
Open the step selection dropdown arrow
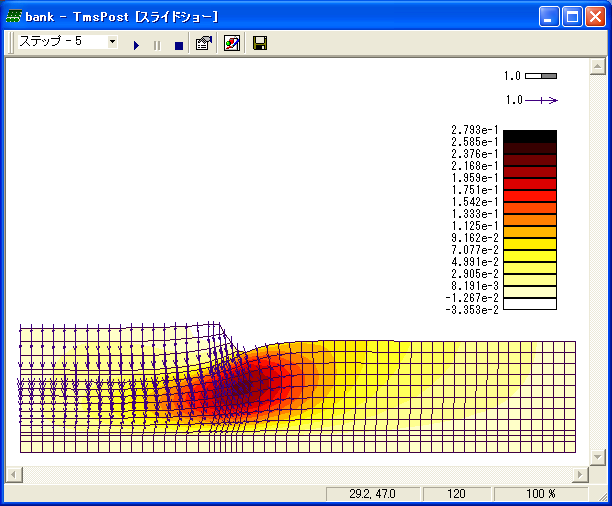point(112,41)
